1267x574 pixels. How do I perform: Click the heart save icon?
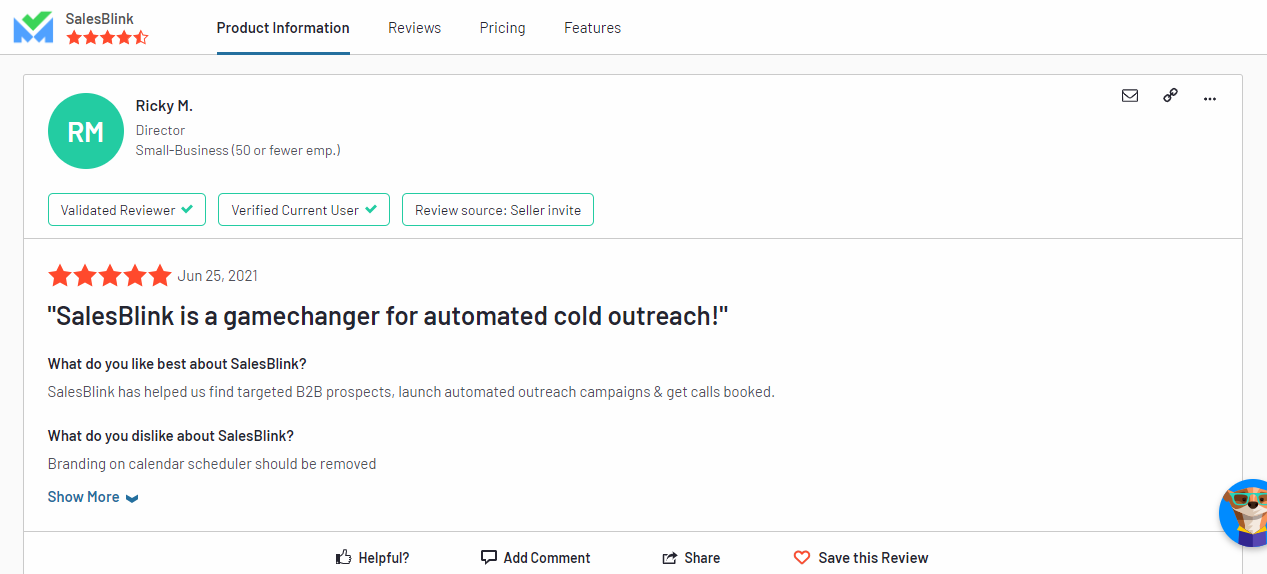[802, 558]
